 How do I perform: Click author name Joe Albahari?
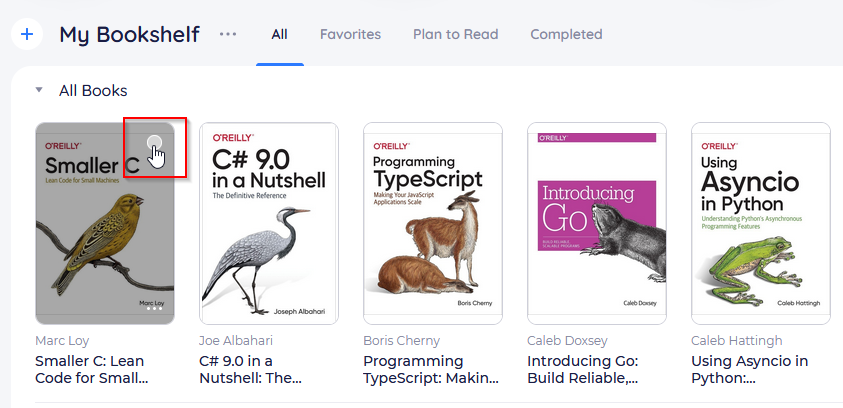point(236,341)
